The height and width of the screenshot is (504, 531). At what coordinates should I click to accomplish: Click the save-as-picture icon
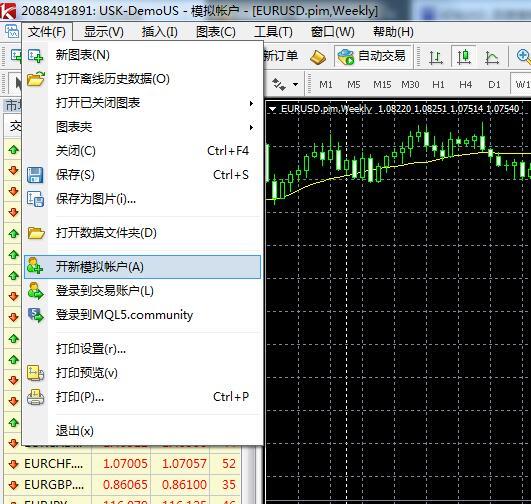click(x=36, y=199)
